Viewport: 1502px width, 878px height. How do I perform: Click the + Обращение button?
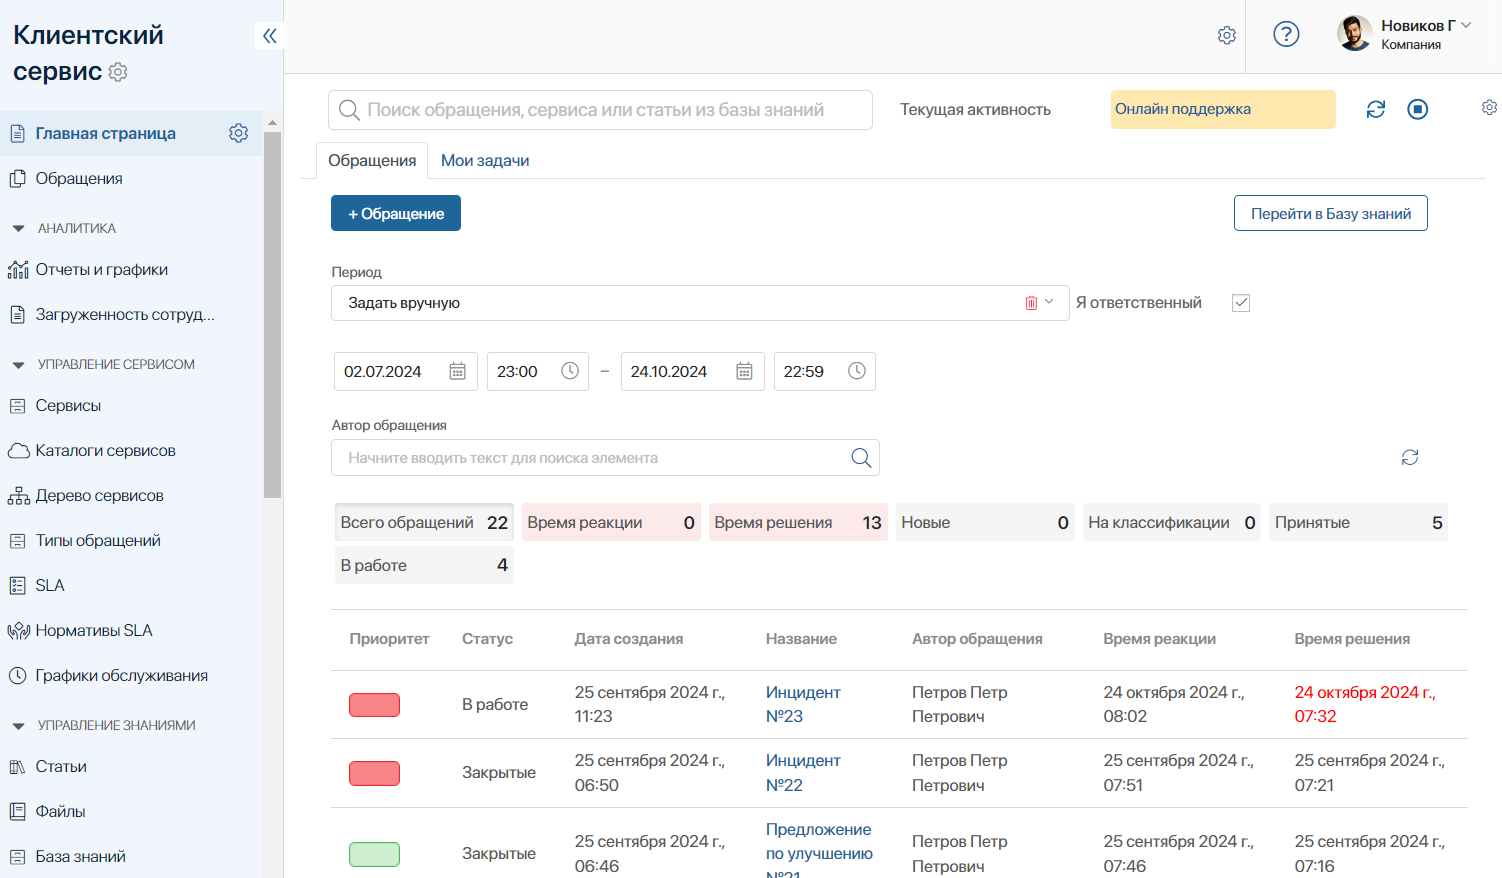(x=396, y=214)
